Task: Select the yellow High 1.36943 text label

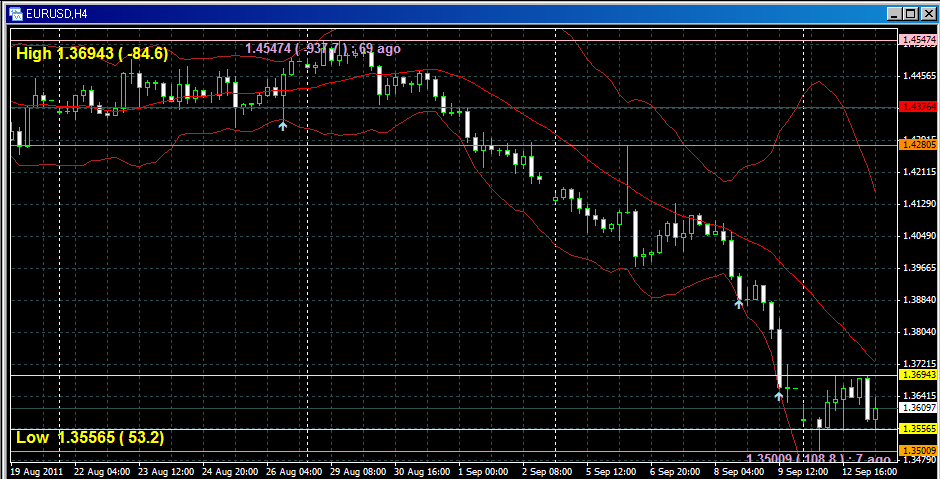Action: 92,54
